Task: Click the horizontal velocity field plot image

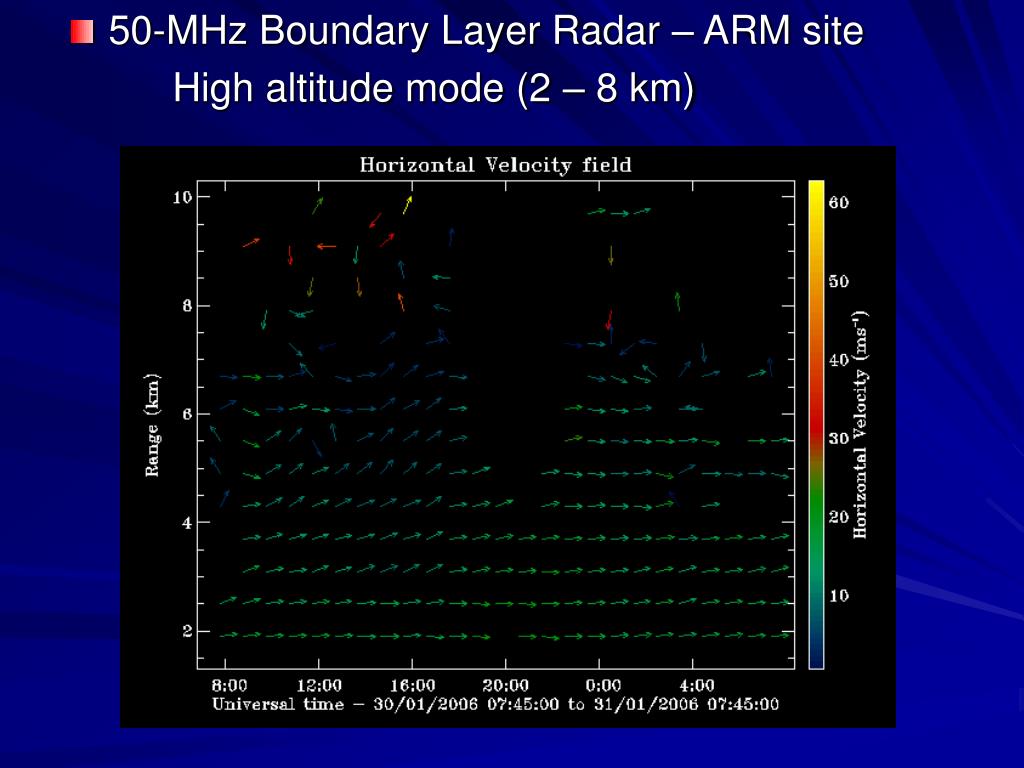Action: click(507, 436)
